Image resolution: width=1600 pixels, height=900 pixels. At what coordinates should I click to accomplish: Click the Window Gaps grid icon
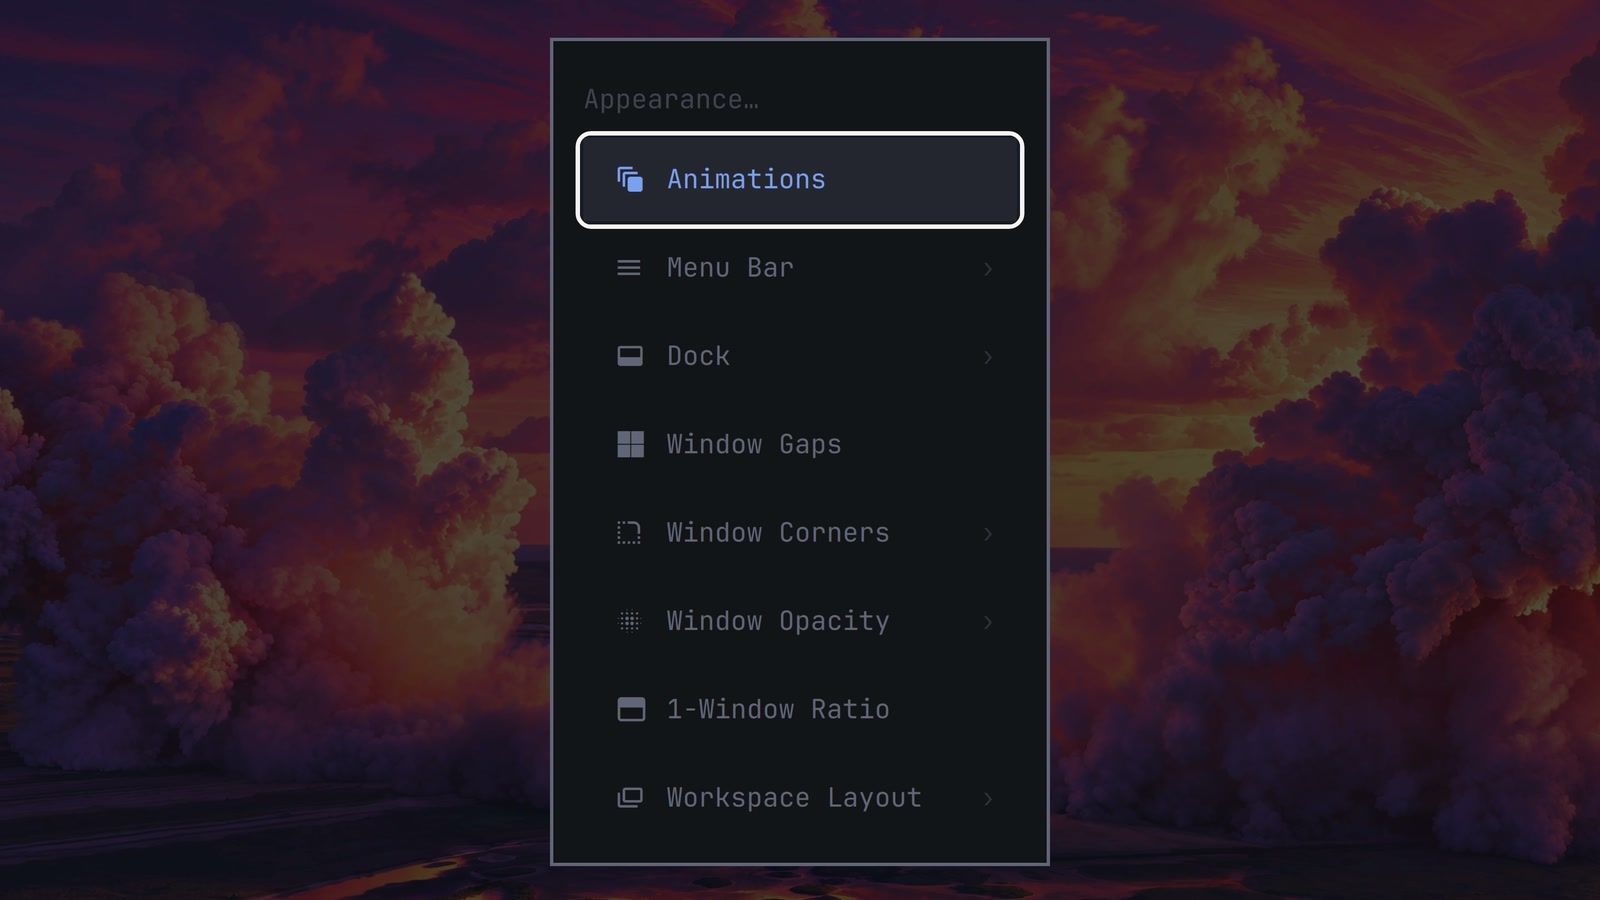coord(630,444)
